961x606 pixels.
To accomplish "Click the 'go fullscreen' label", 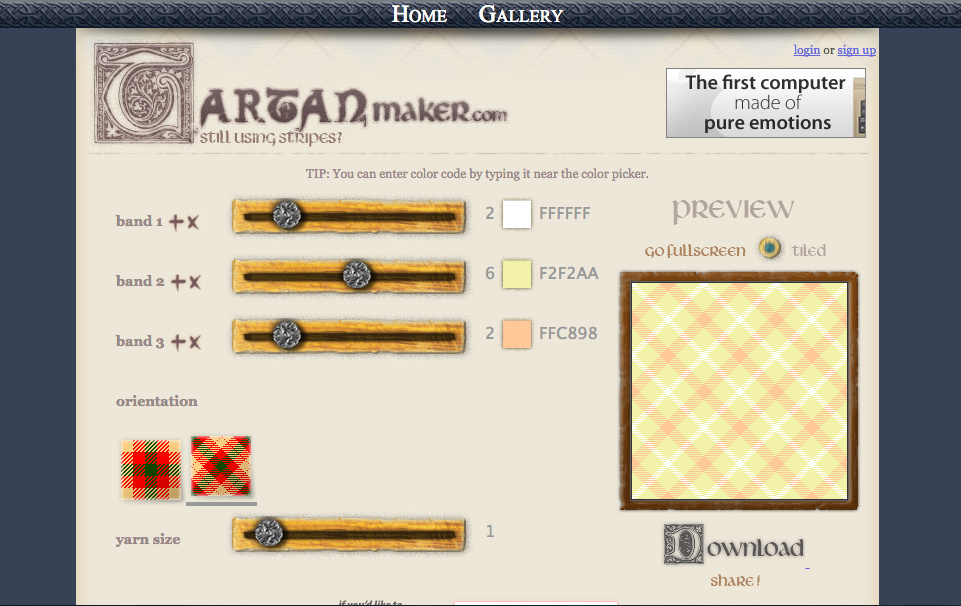I will pyautogui.click(x=695, y=251).
